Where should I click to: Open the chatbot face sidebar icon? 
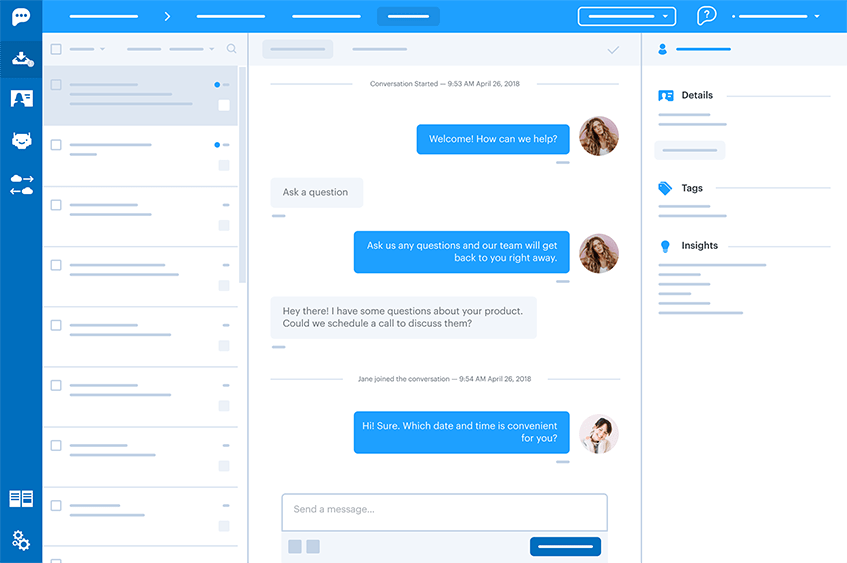pos(22,140)
